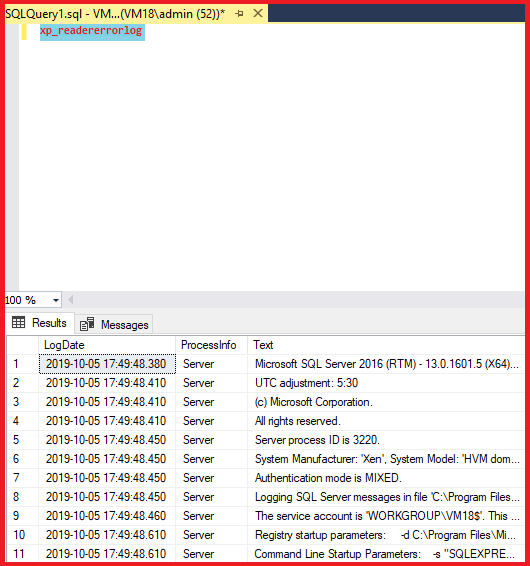Click the ProcessInfo column header
This screenshot has width=530, height=566.
pos(212,345)
